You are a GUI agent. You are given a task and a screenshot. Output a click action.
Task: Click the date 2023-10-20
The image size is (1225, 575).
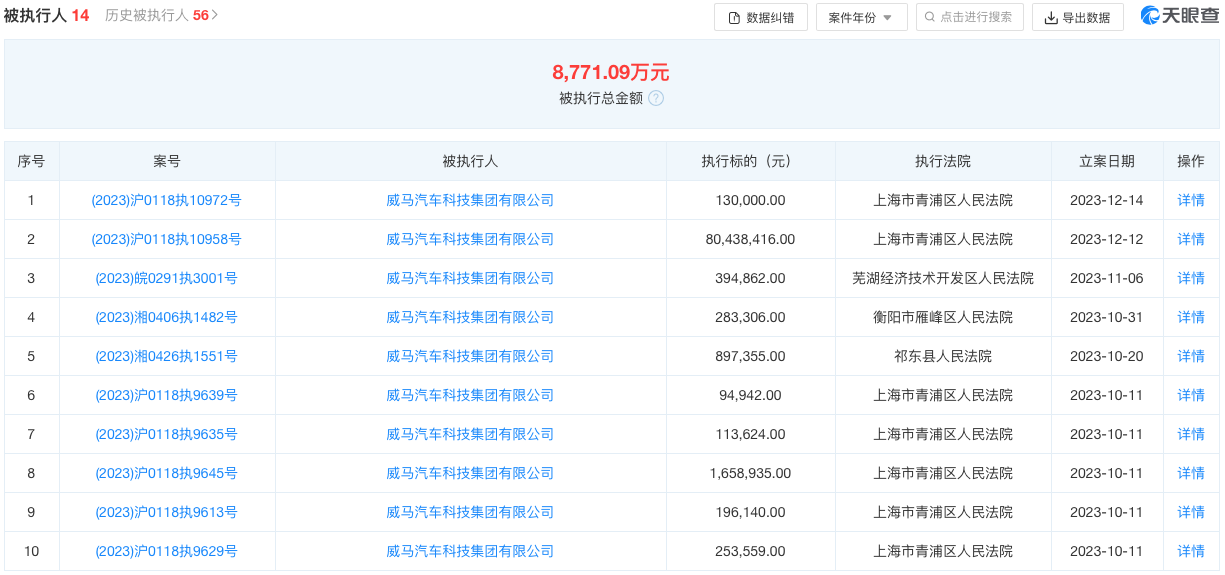point(1107,356)
